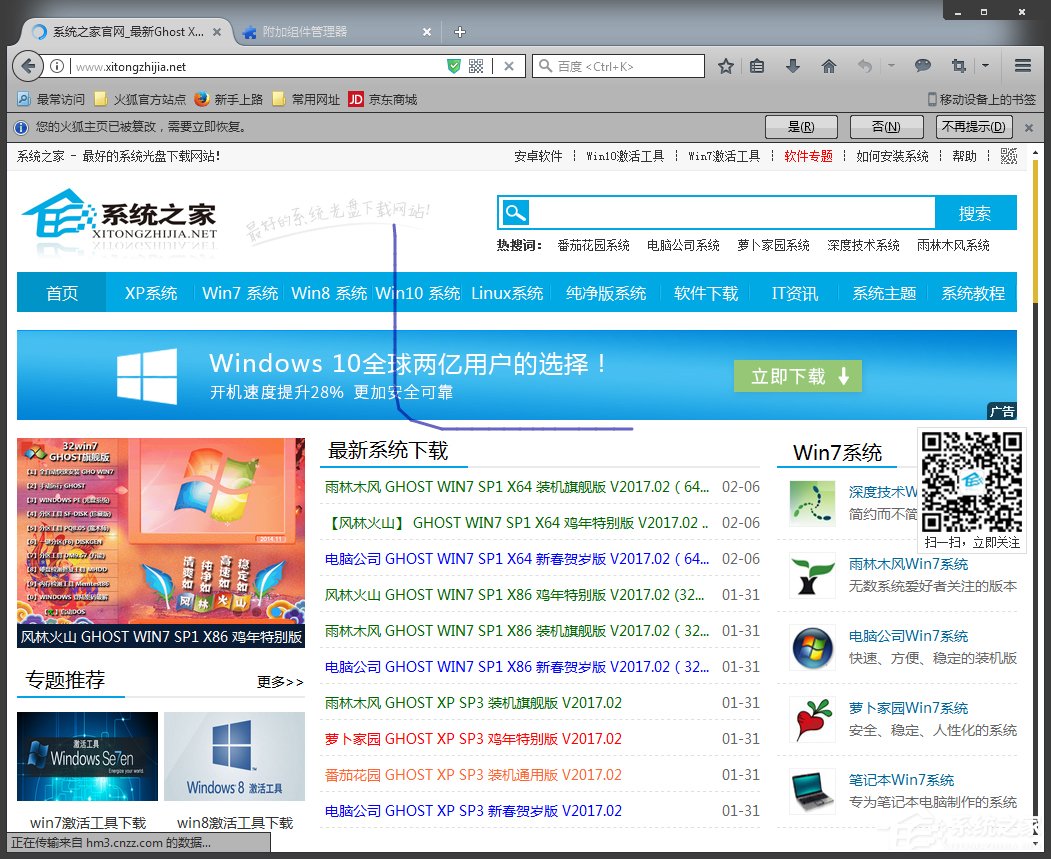Select the screenshot crop toolbar icon
This screenshot has width=1051, height=859.
958,65
